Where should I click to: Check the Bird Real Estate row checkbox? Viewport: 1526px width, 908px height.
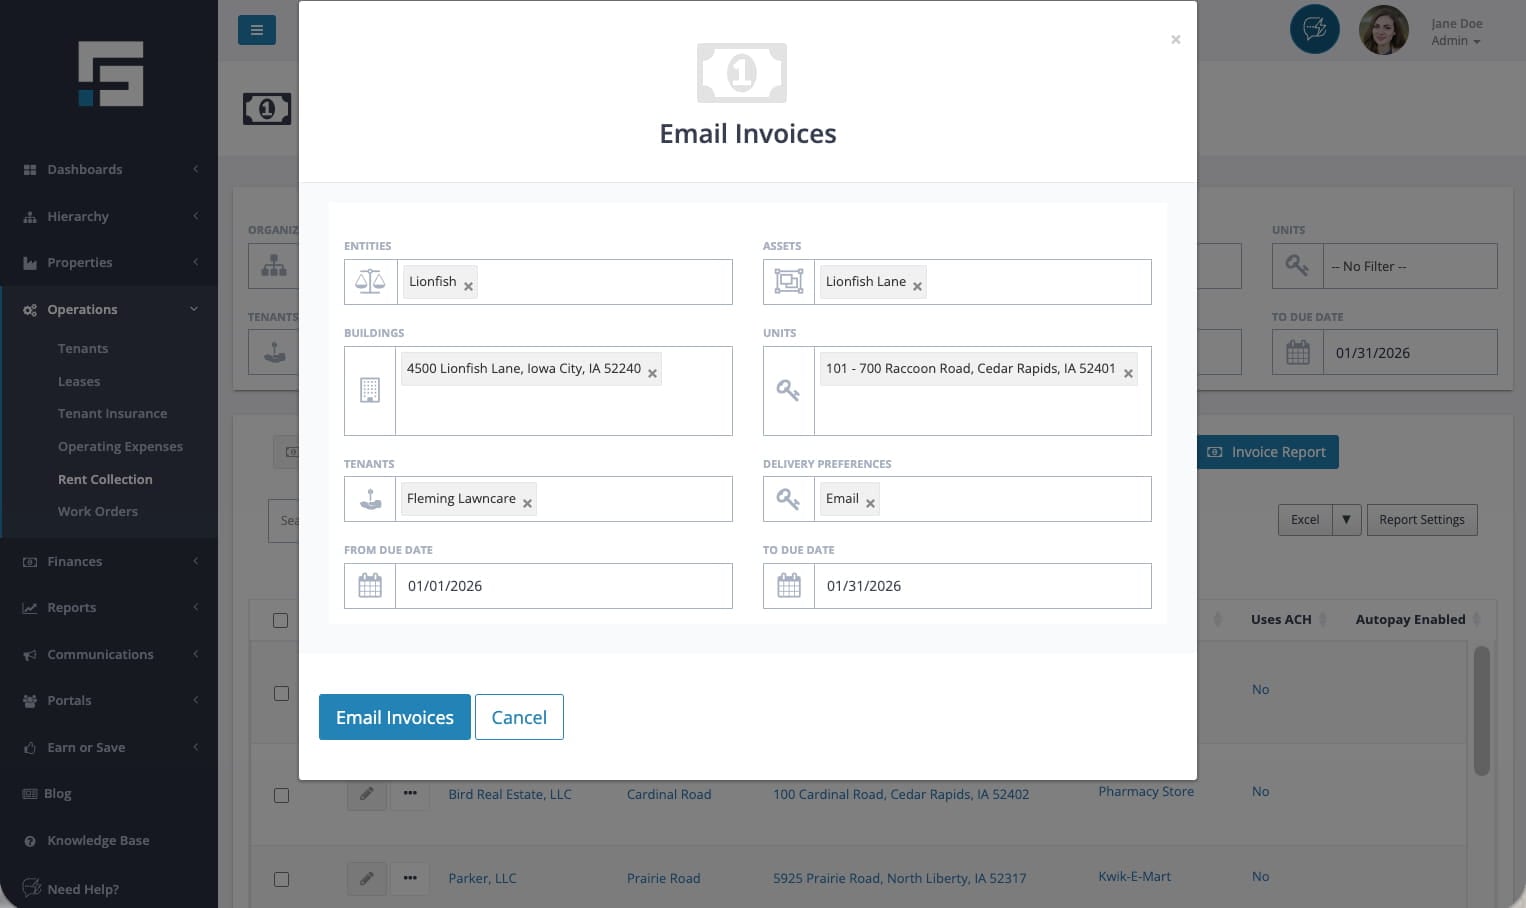[x=281, y=795]
